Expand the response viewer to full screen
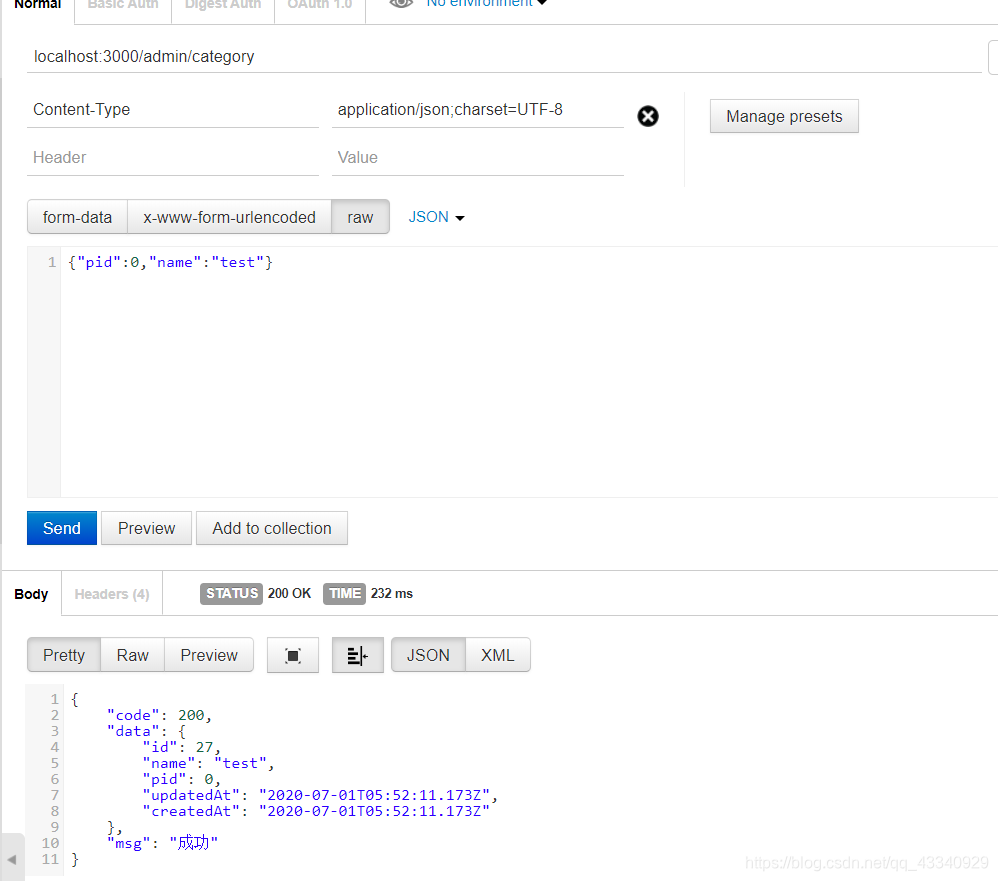 [292, 654]
